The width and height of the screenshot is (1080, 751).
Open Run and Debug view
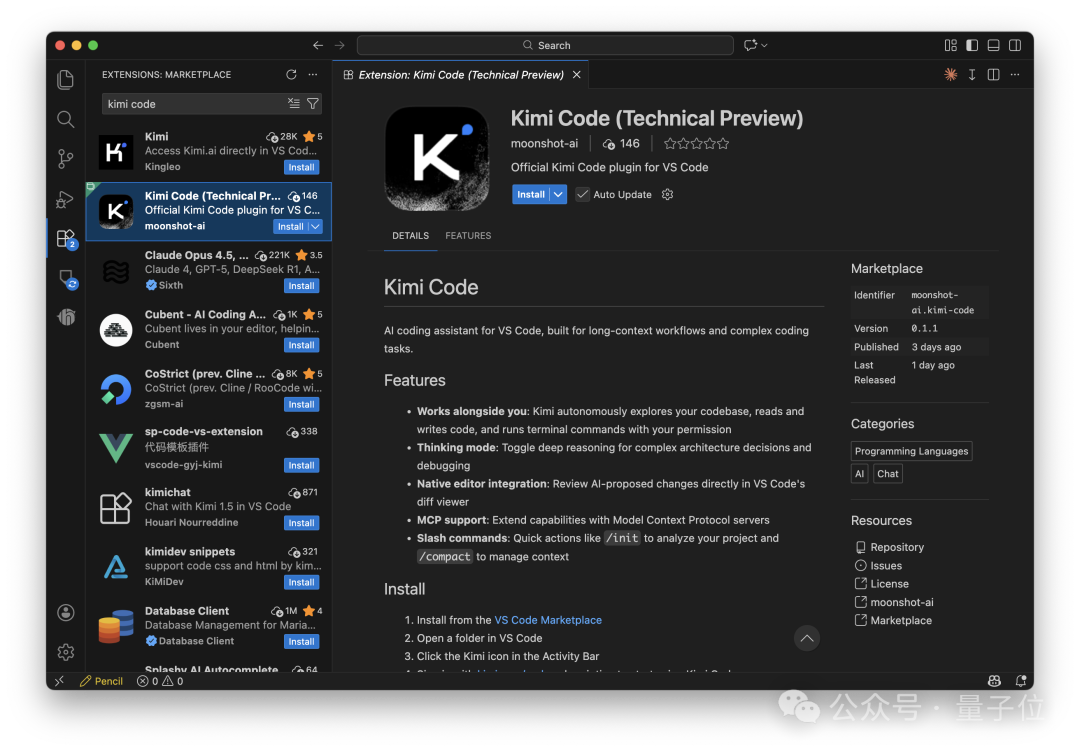coord(65,199)
